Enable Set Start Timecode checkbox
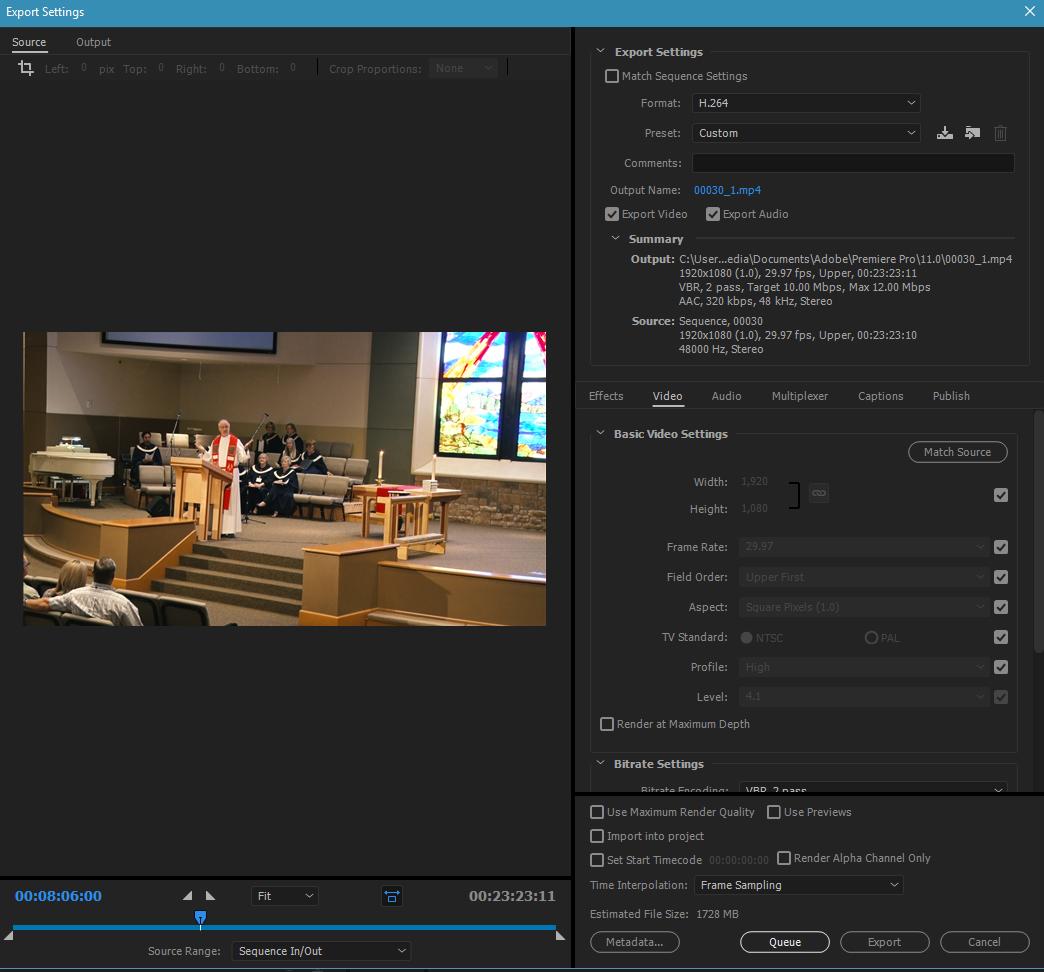 [x=597, y=860]
